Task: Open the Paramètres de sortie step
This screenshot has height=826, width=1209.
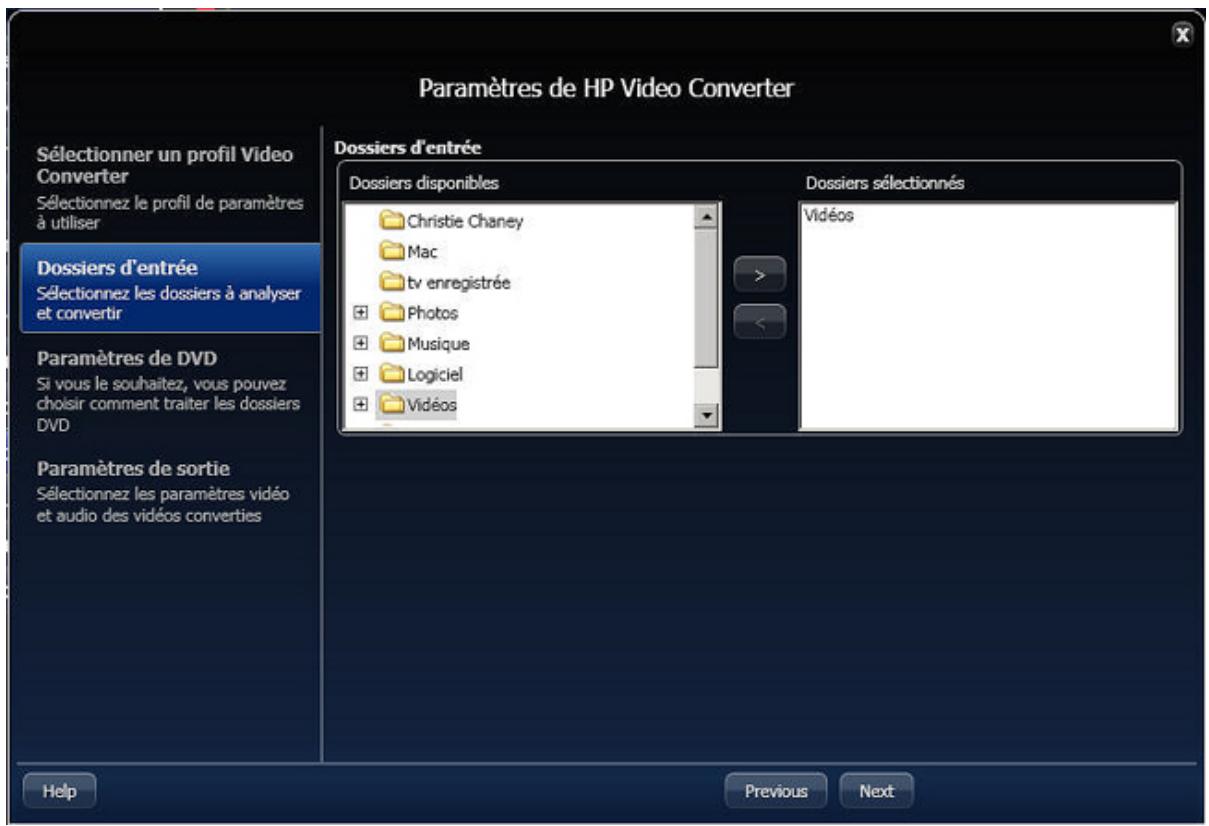Action: (x=169, y=492)
